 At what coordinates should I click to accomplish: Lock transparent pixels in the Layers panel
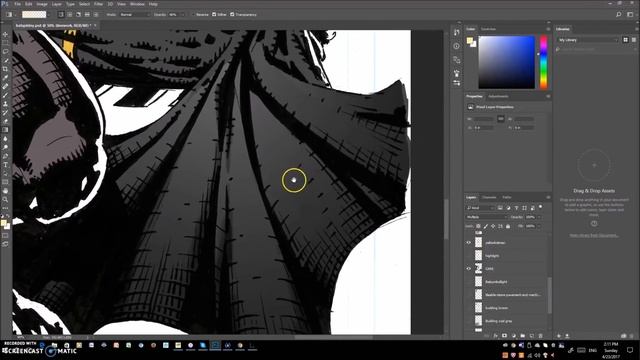(x=478, y=226)
